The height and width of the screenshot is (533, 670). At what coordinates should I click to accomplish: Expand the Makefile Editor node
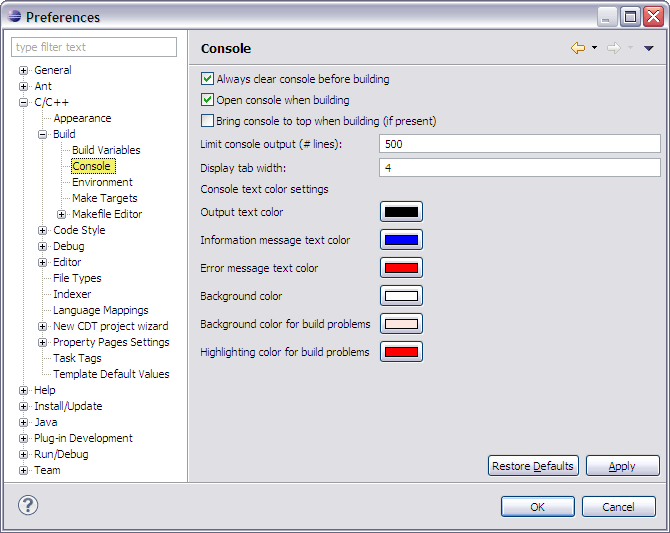tap(61, 215)
